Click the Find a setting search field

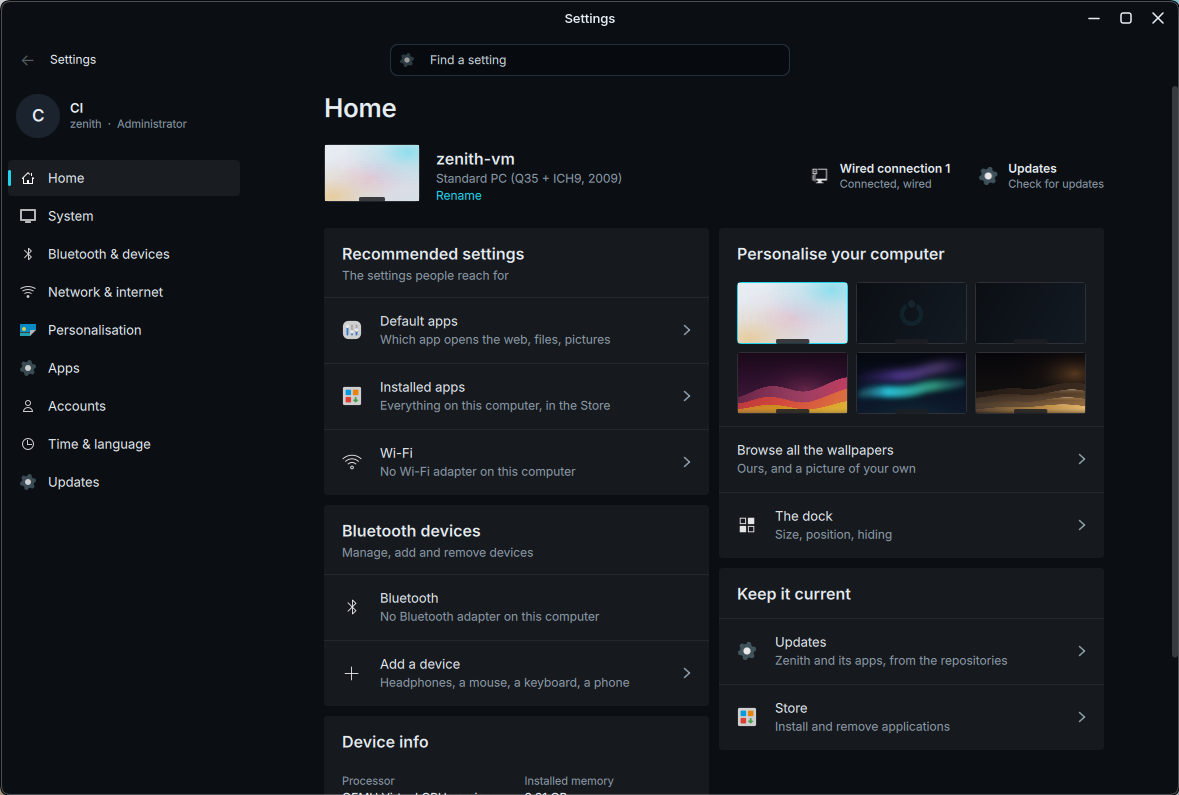pos(590,60)
